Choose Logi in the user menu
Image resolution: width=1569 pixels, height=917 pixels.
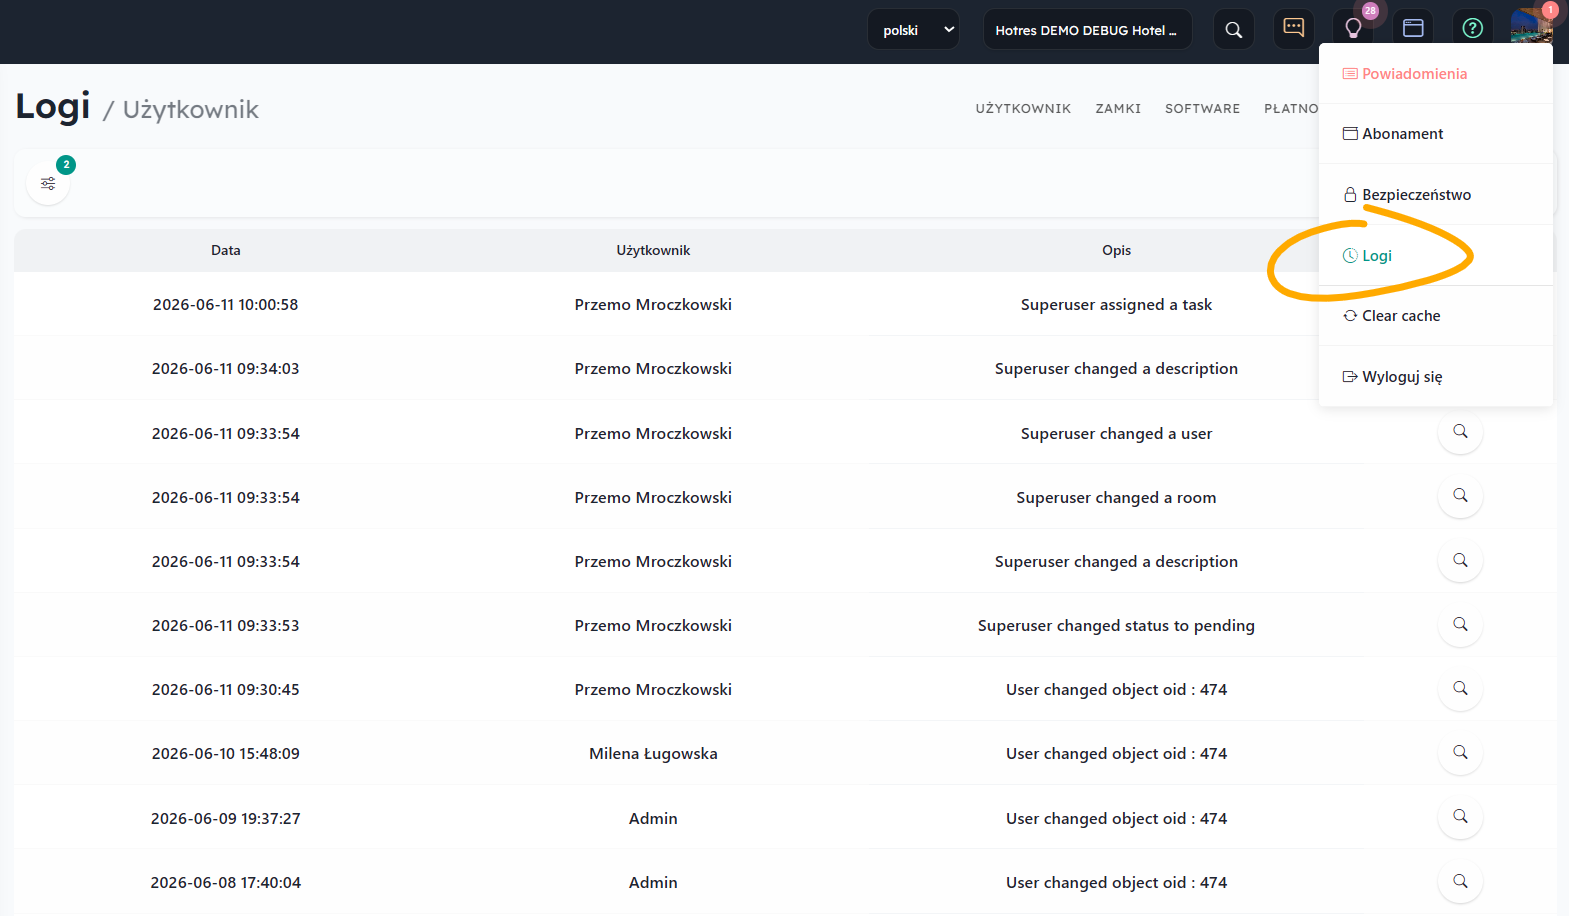click(x=1436, y=256)
